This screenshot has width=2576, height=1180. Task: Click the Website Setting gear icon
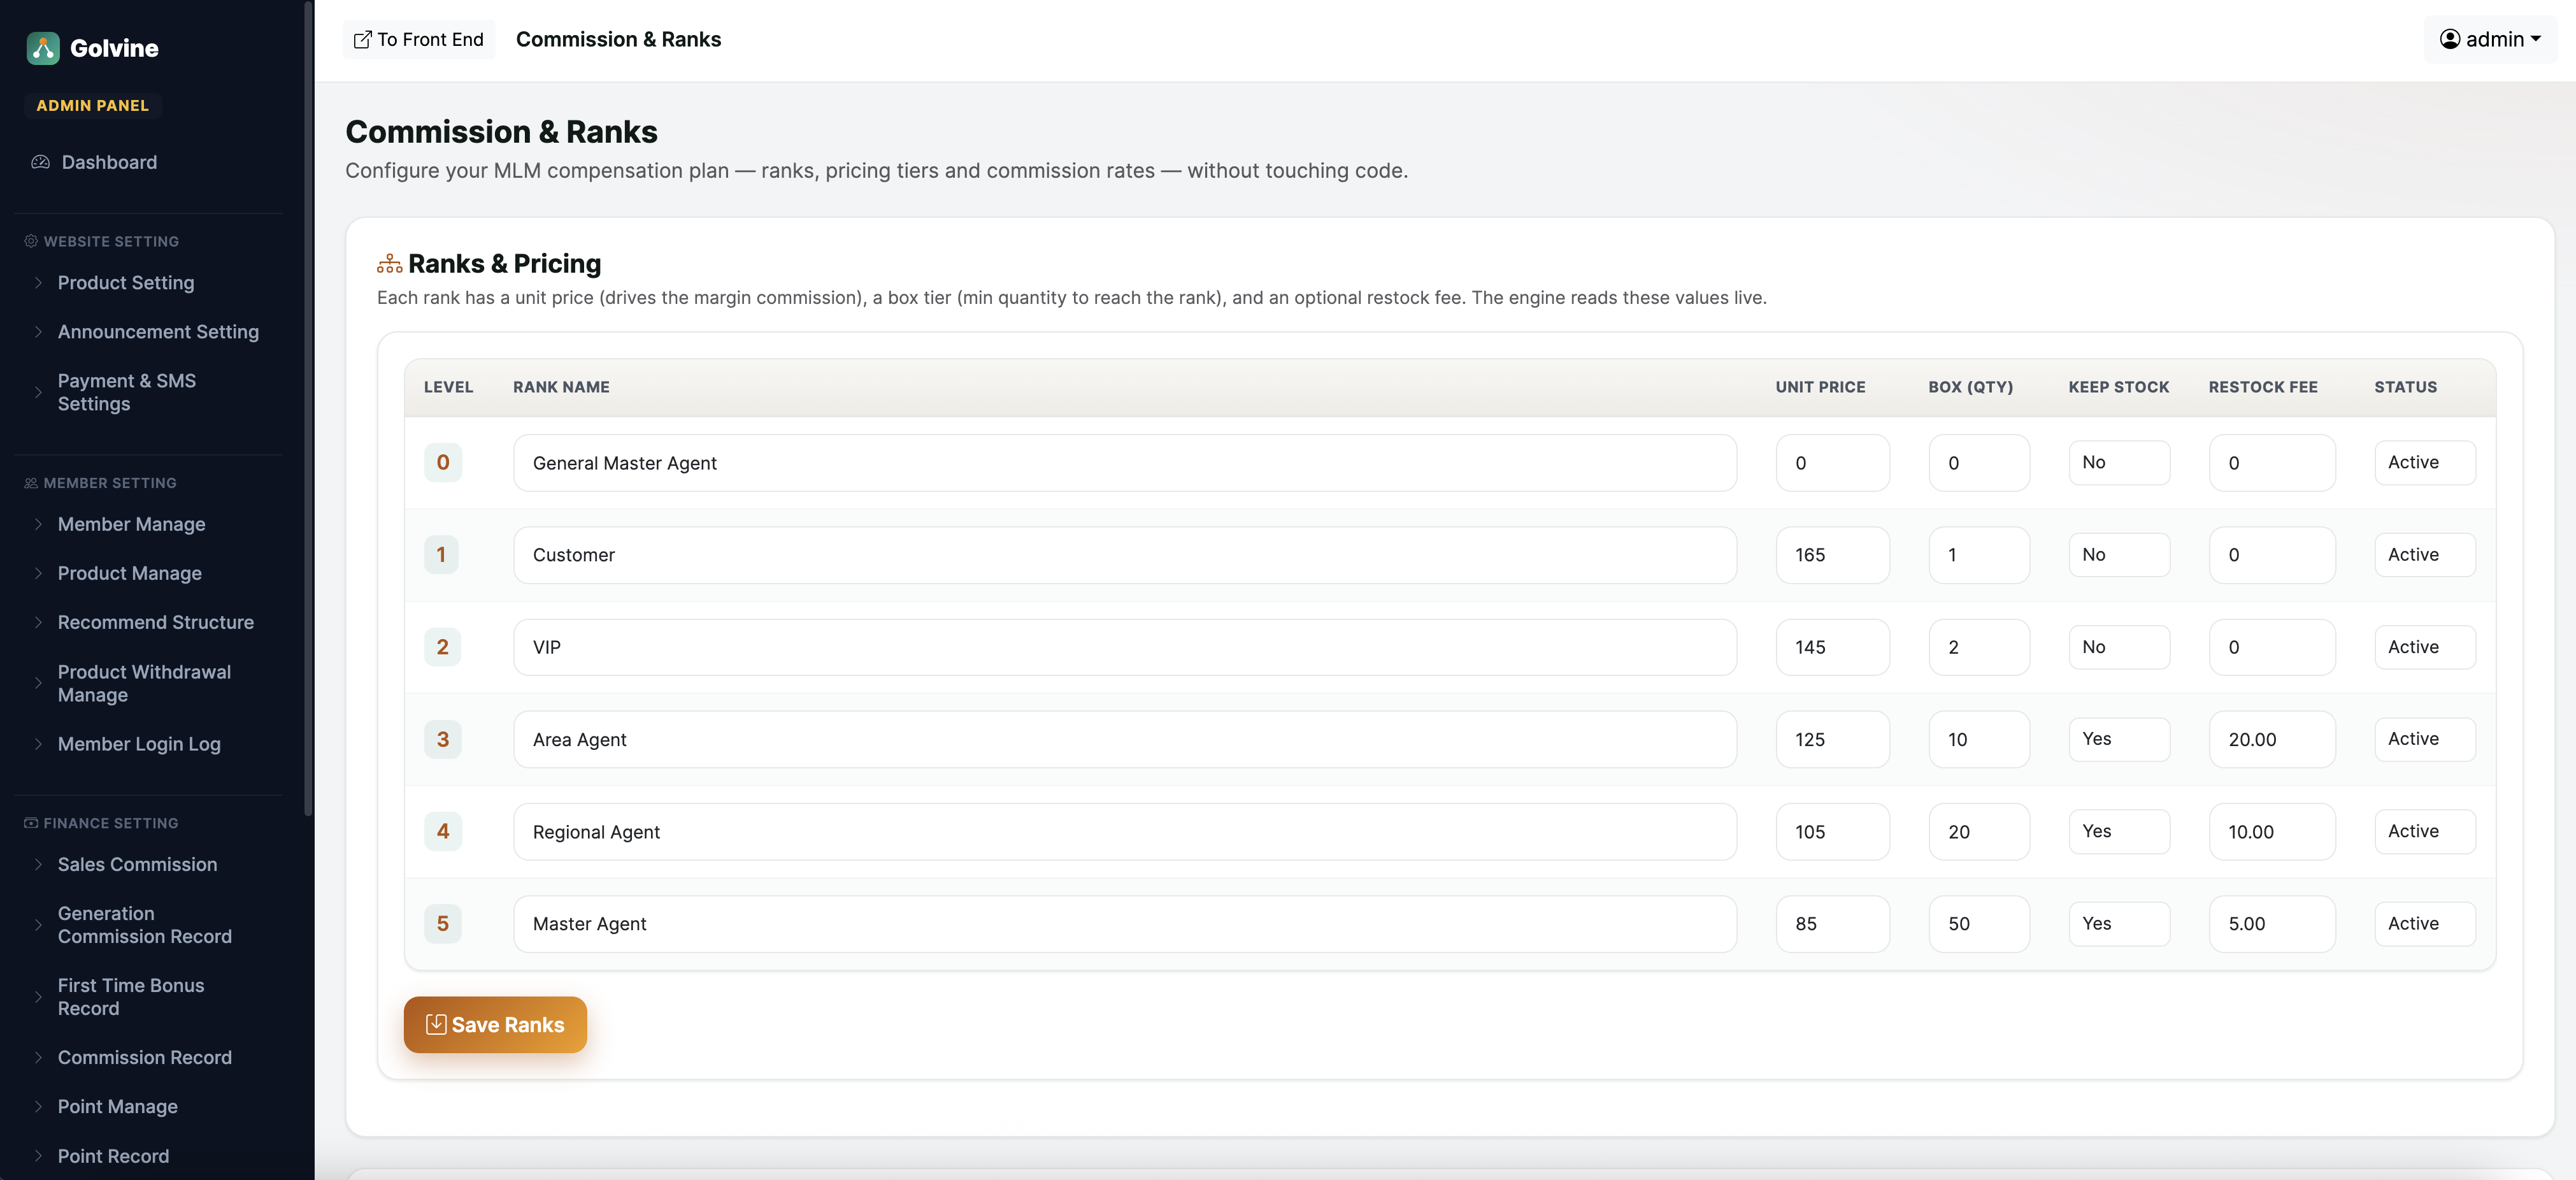(x=31, y=241)
